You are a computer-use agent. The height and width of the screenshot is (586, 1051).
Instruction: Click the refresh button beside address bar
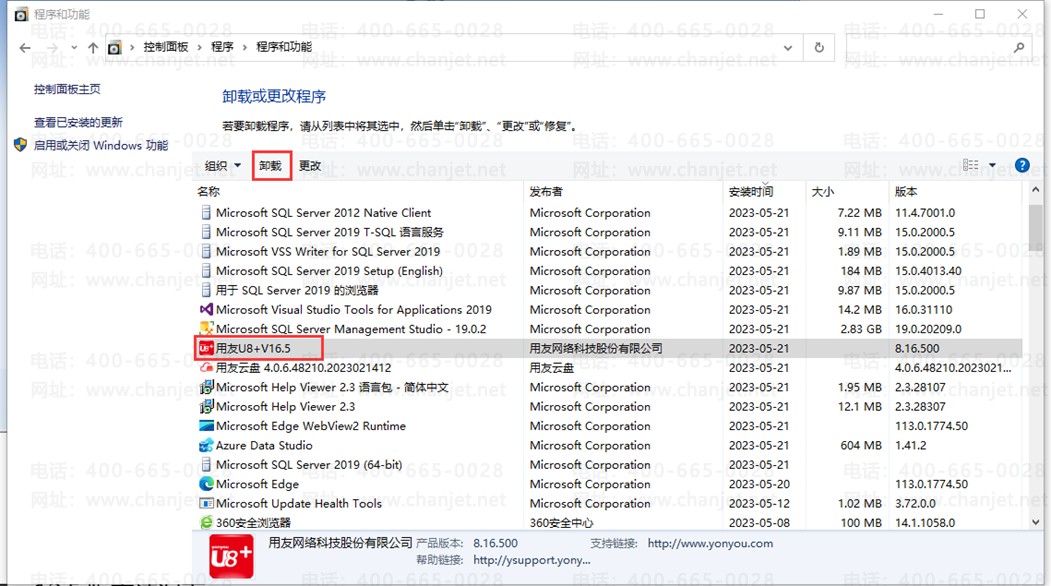(819, 47)
